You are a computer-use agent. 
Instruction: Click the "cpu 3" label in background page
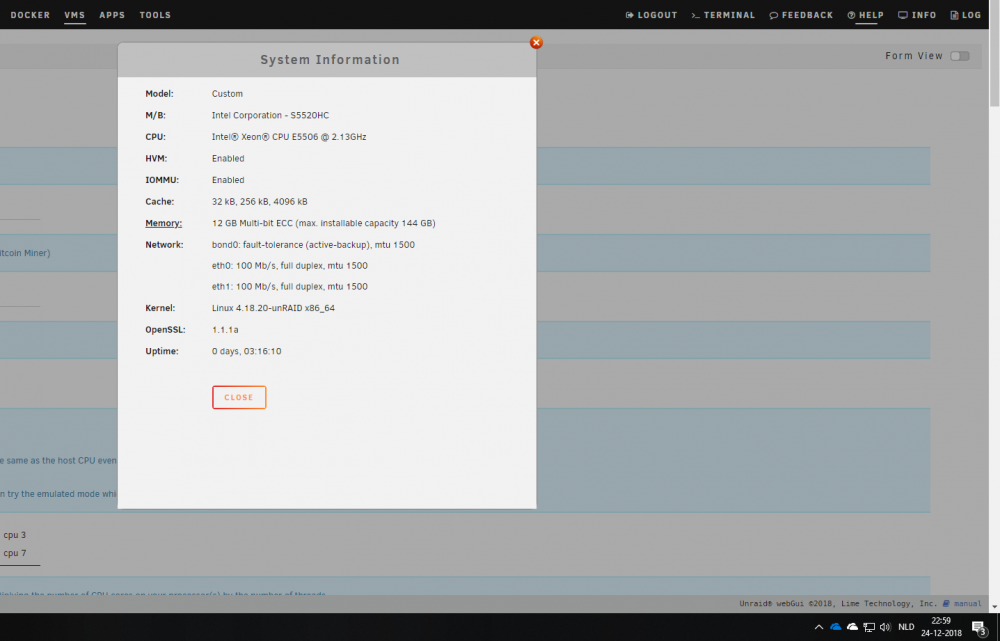click(15, 535)
